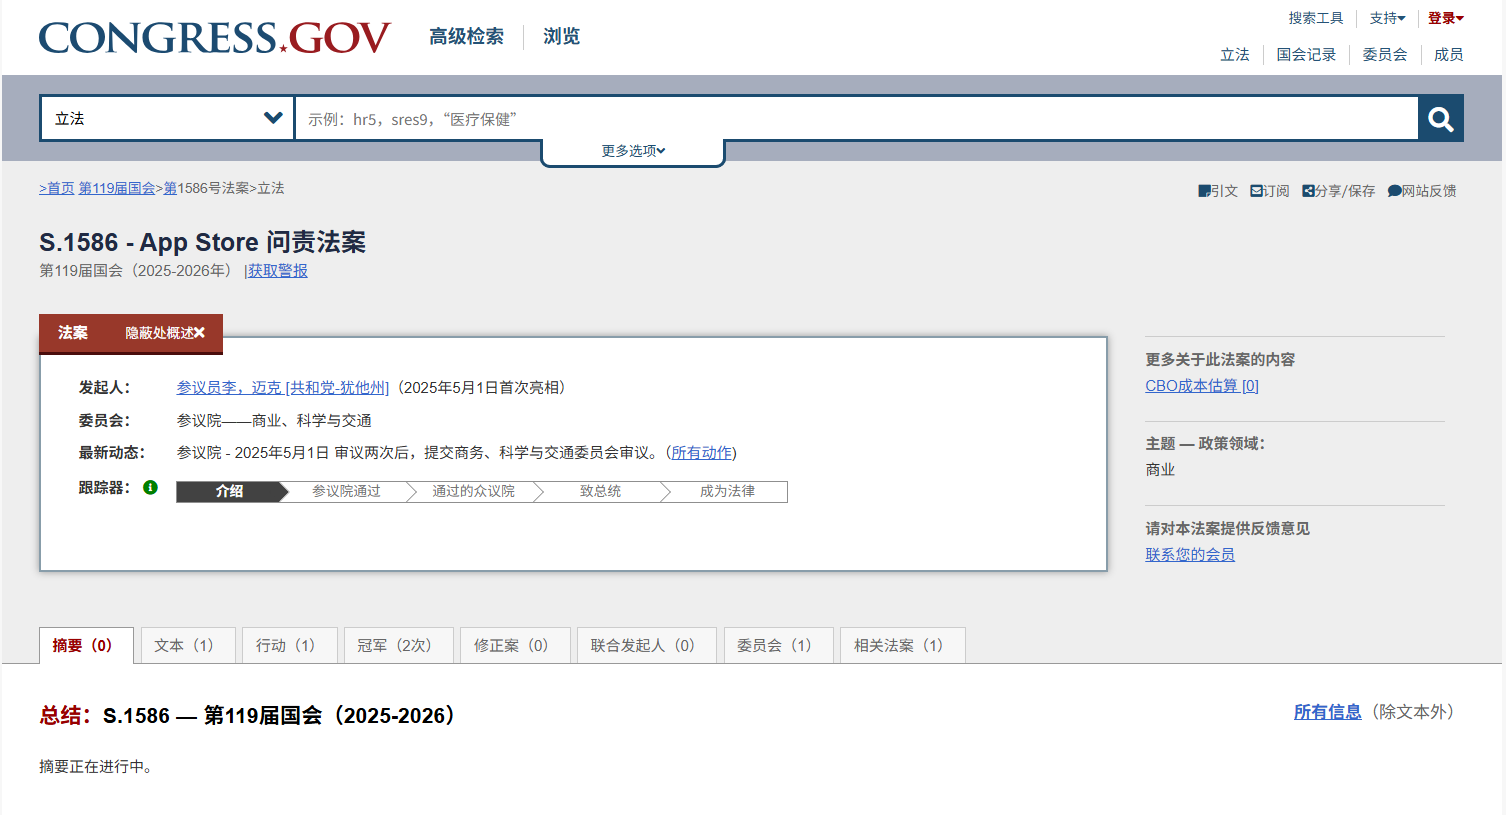Hide the bill overview with 隐蔽处概述

164,333
